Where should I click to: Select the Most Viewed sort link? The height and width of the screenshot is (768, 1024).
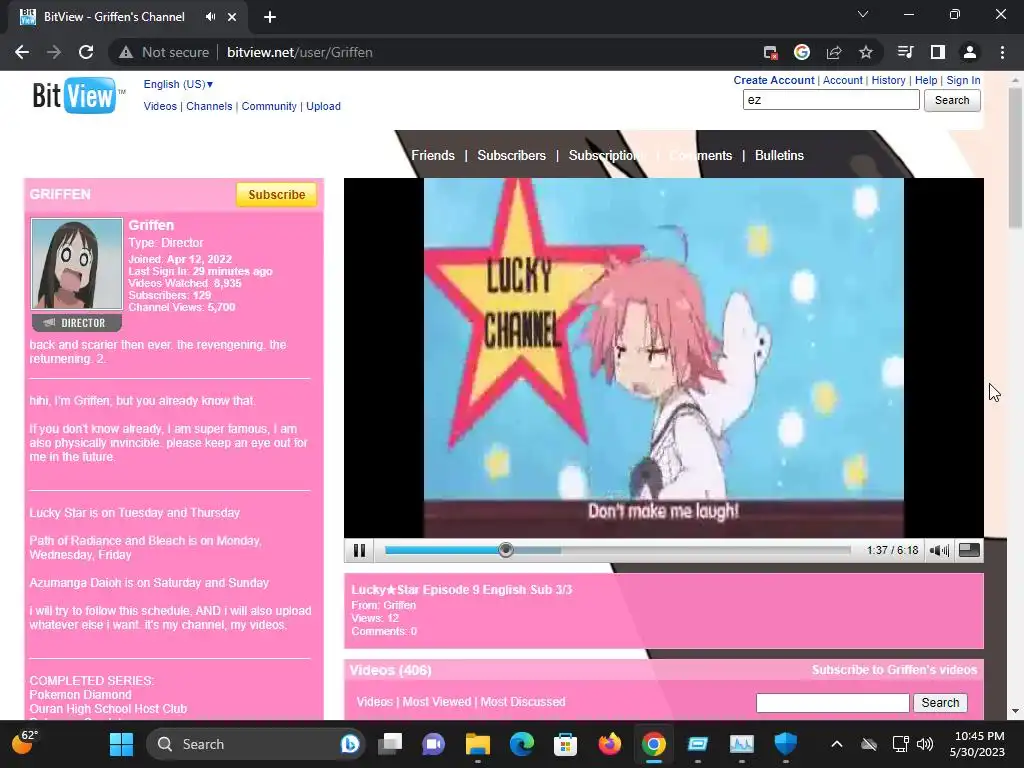(x=436, y=701)
